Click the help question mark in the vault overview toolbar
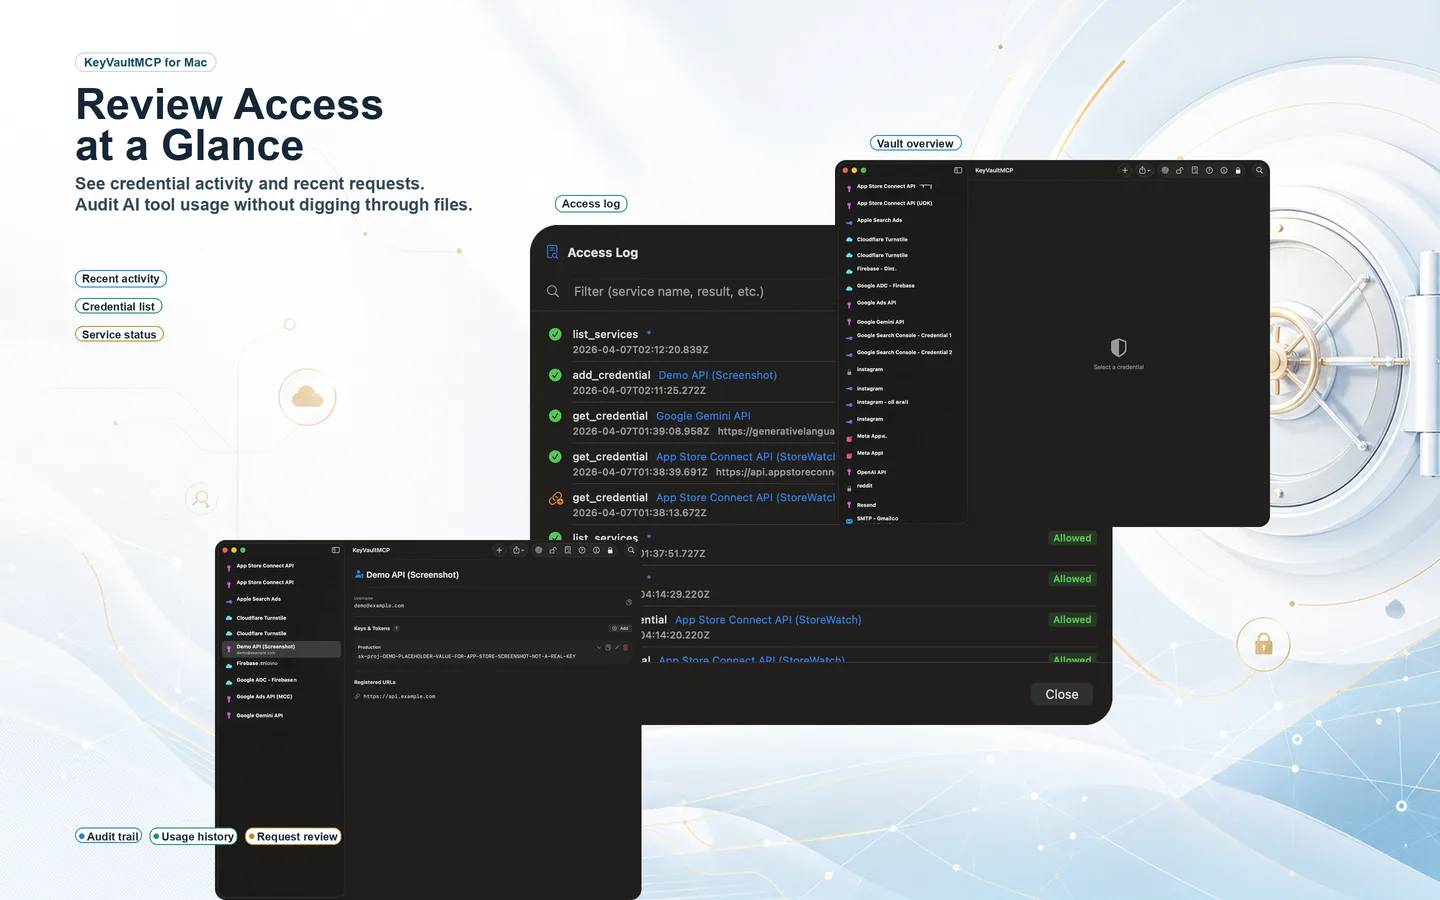 (1209, 170)
